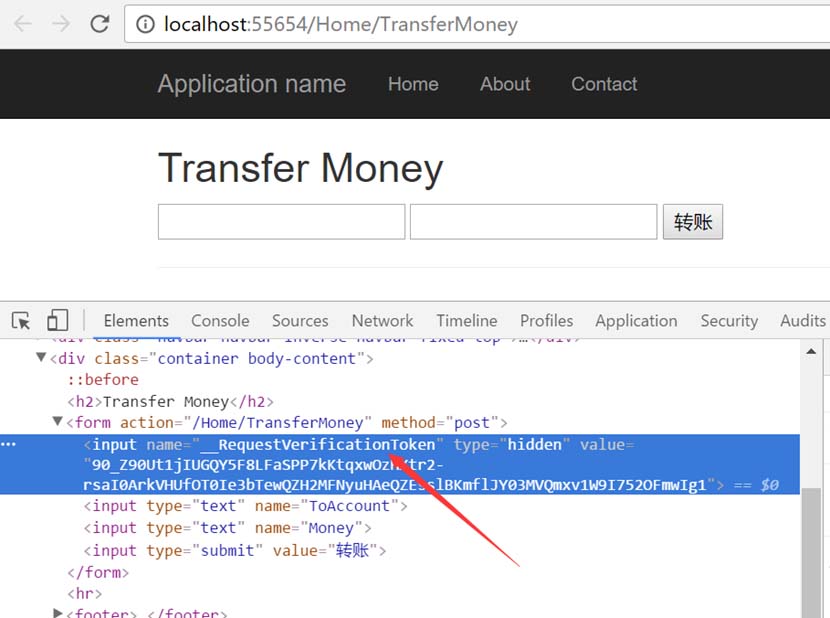This screenshot has width=830, height=618.
Task: Select the hr node row
Action: 85,594
